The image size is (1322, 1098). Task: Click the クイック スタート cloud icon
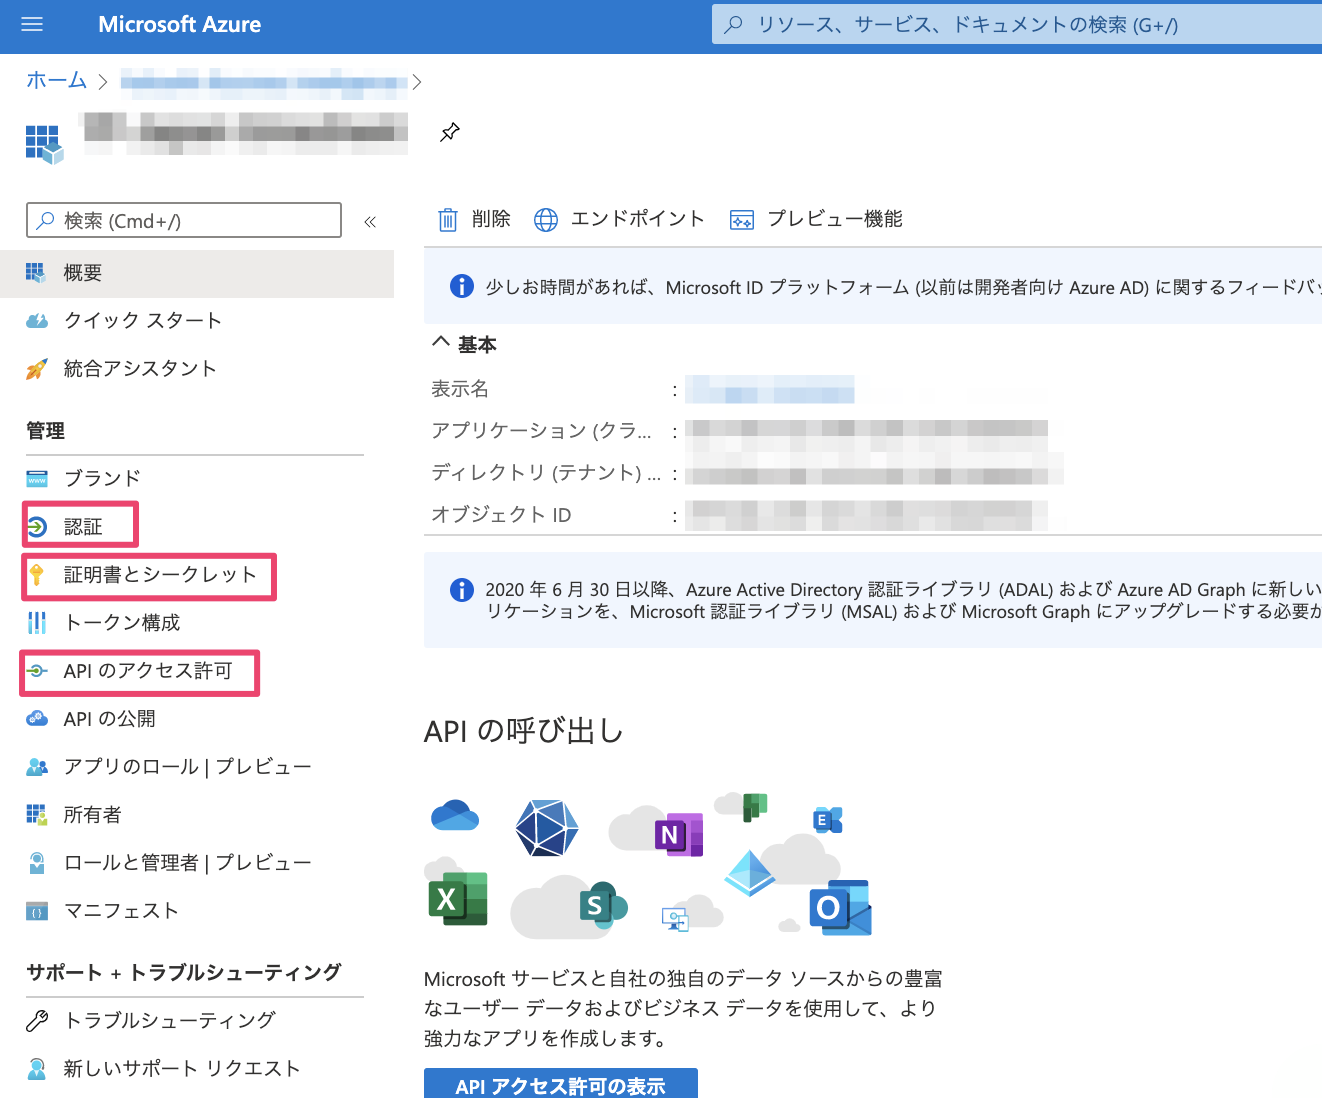pos(36,321)
